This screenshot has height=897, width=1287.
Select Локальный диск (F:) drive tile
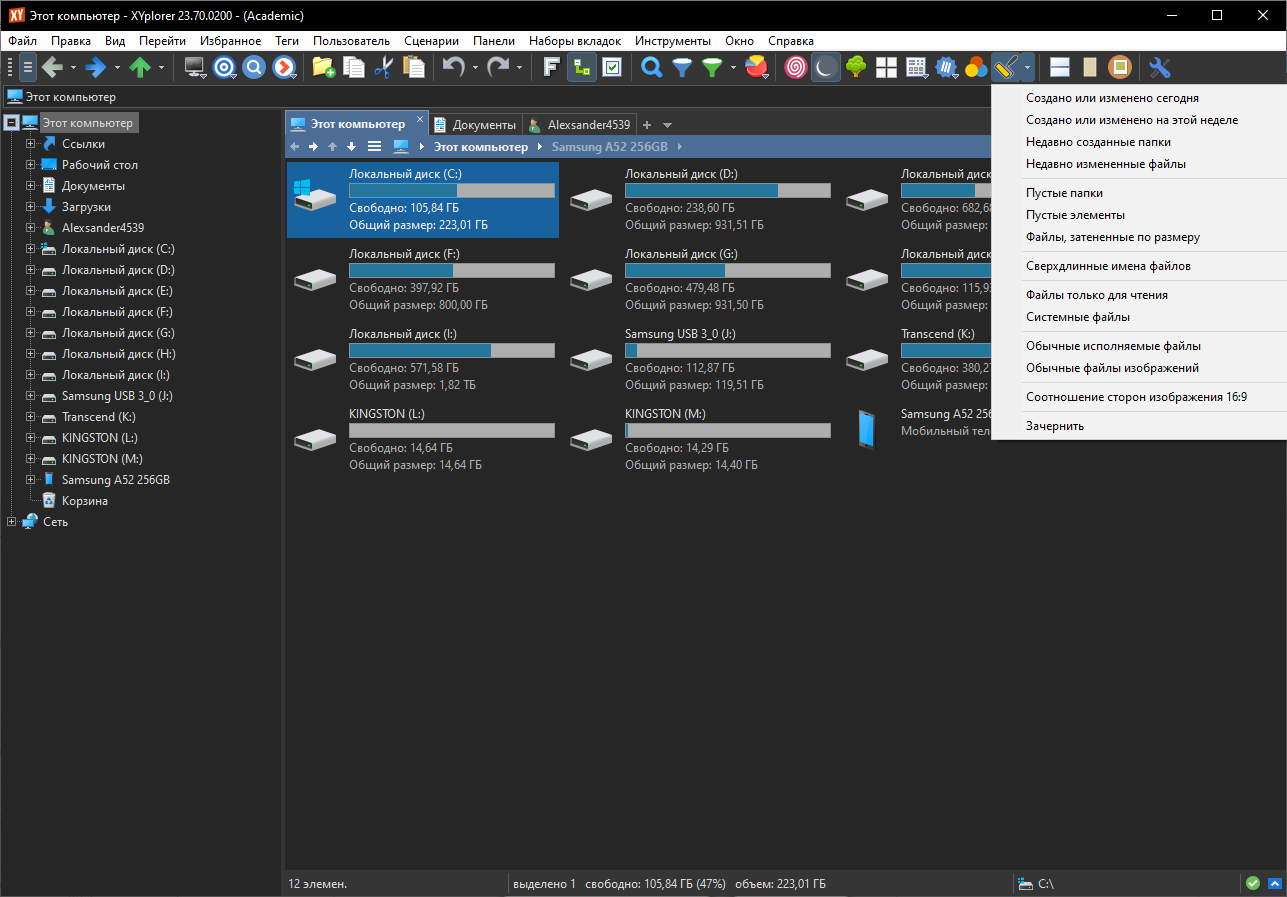(424, 279)
